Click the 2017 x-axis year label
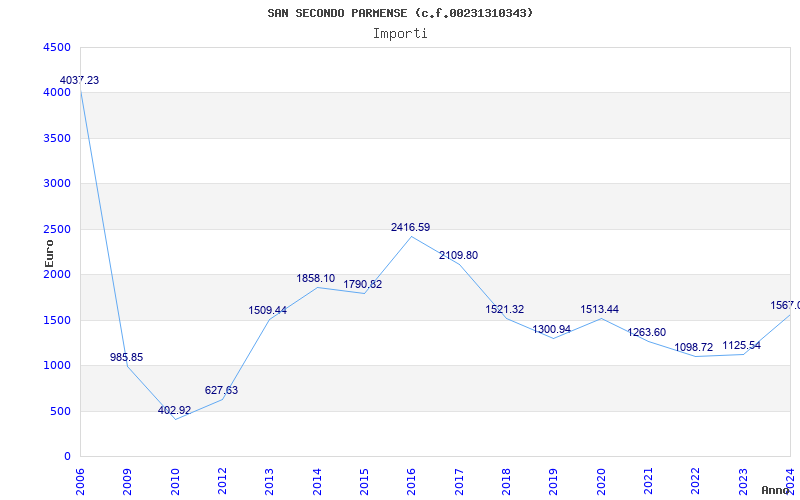The image size is (800, 500). [x=459, y=482]
